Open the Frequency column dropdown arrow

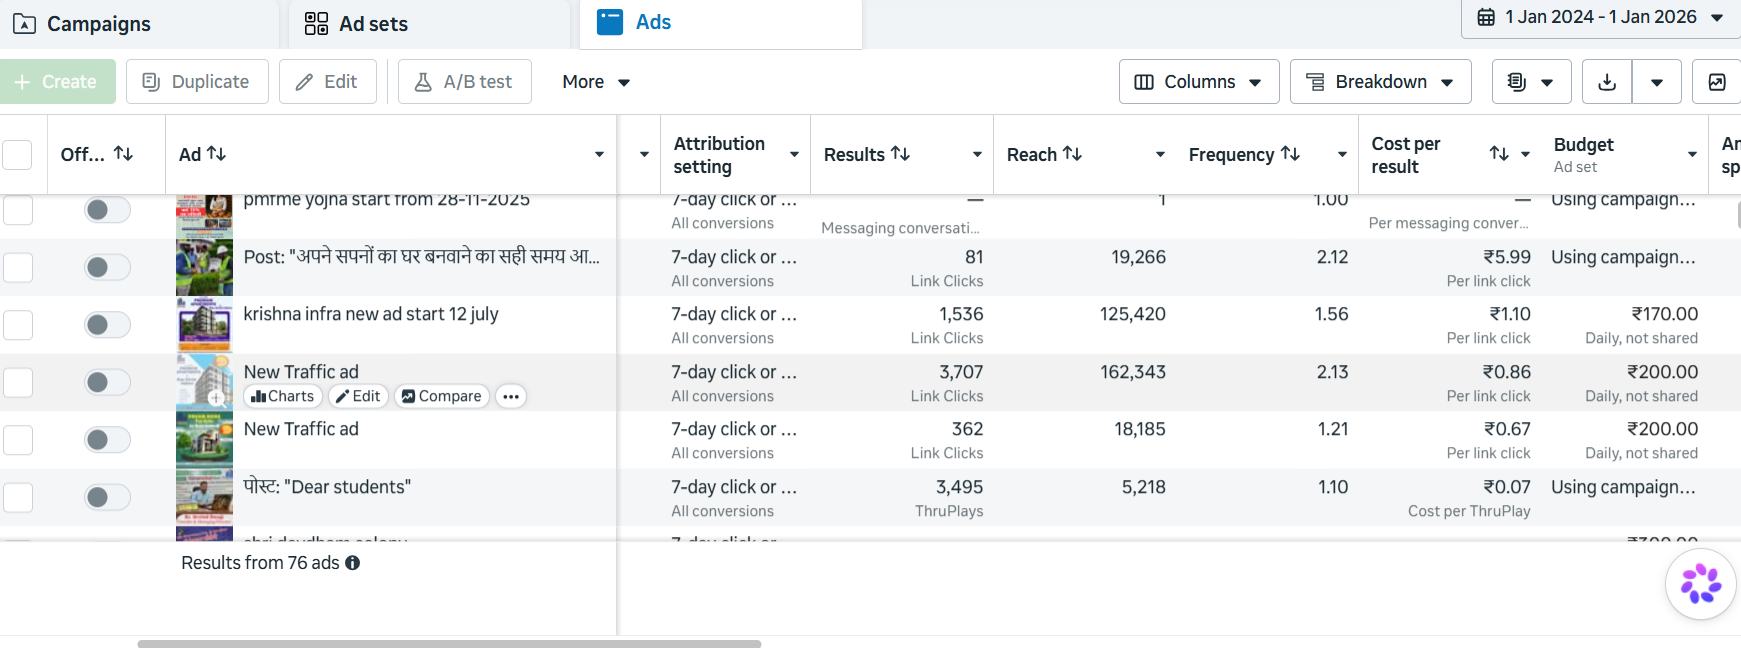pos(1342,154)
